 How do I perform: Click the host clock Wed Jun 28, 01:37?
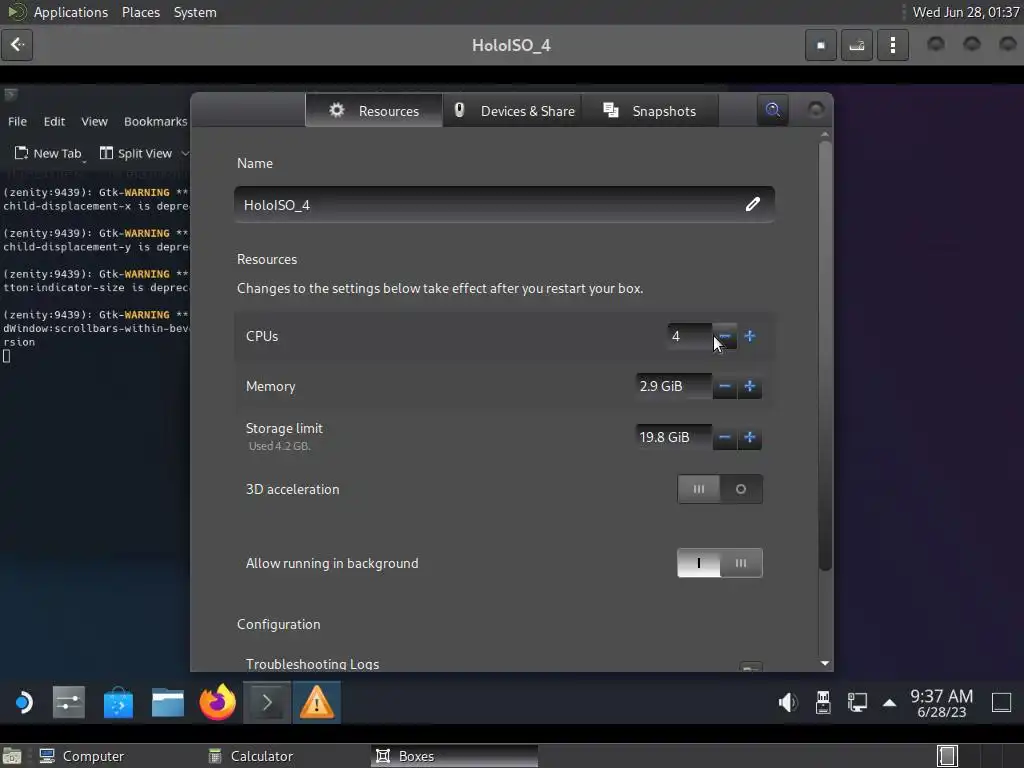click(x=965, y=12)
